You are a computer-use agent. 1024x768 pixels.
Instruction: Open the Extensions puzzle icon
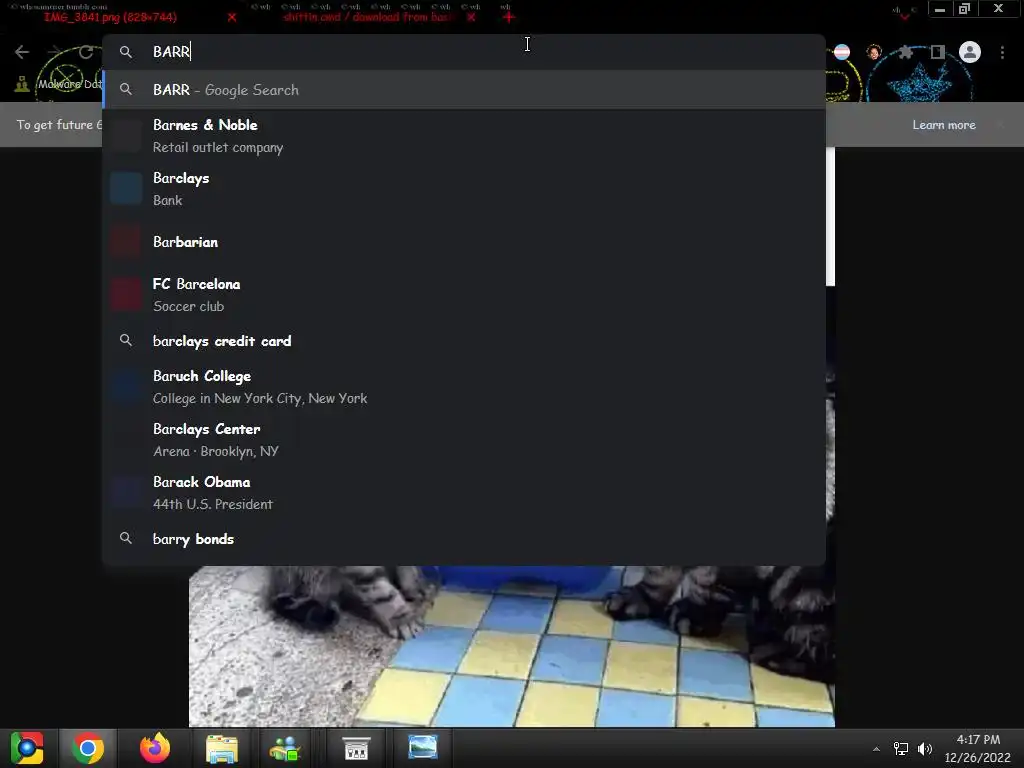pyautogui.click(x=905, y=52)
